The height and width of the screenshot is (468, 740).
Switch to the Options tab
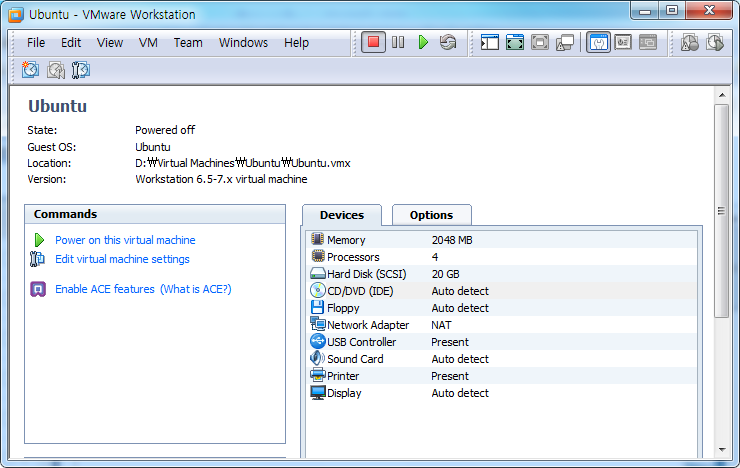431,215
